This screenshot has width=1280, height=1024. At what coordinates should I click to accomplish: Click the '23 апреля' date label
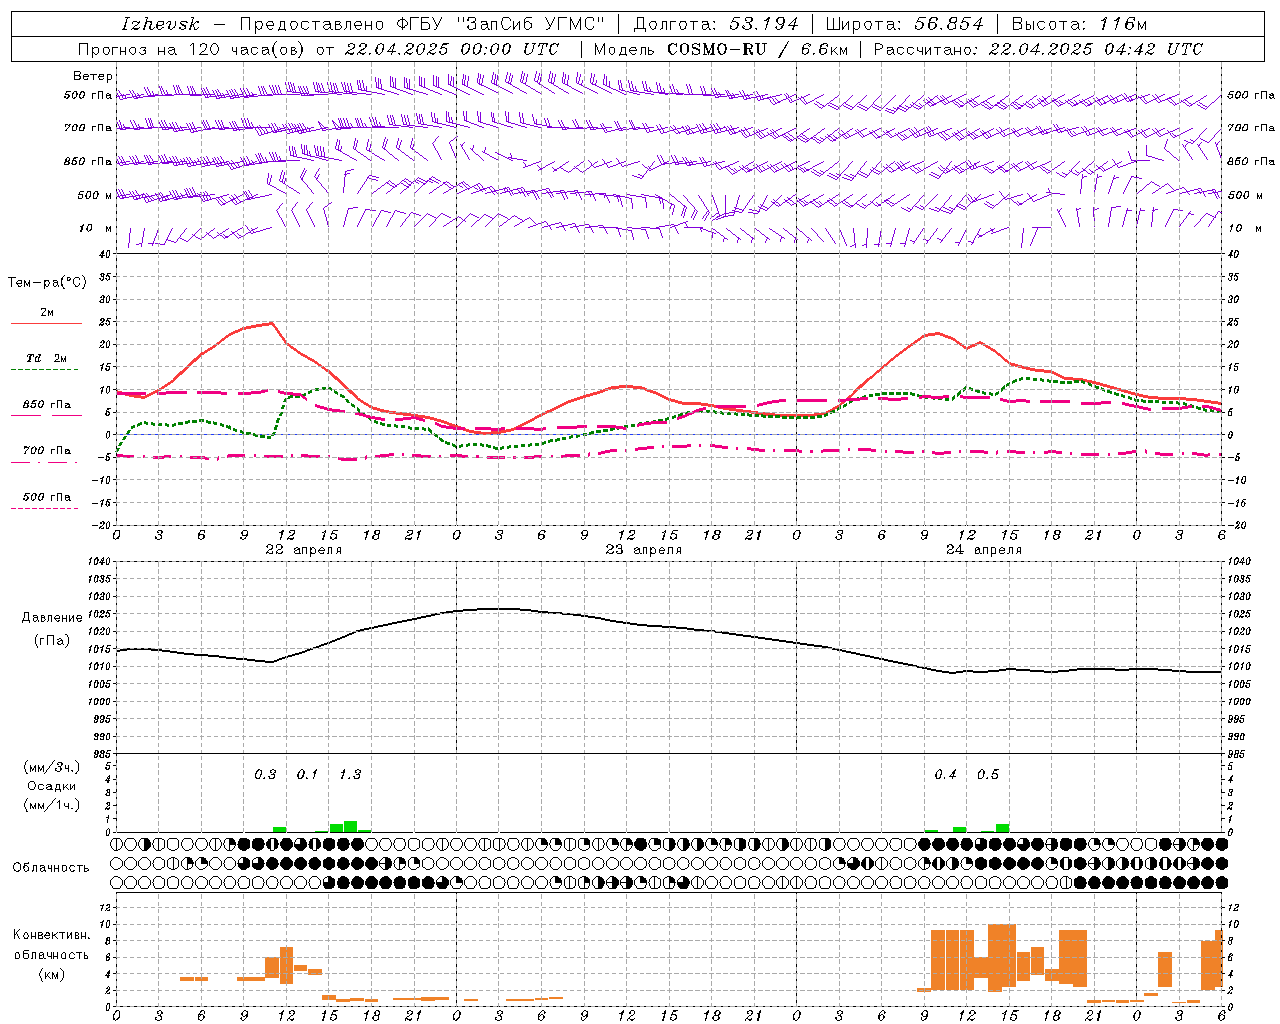(x=643, y=550)
